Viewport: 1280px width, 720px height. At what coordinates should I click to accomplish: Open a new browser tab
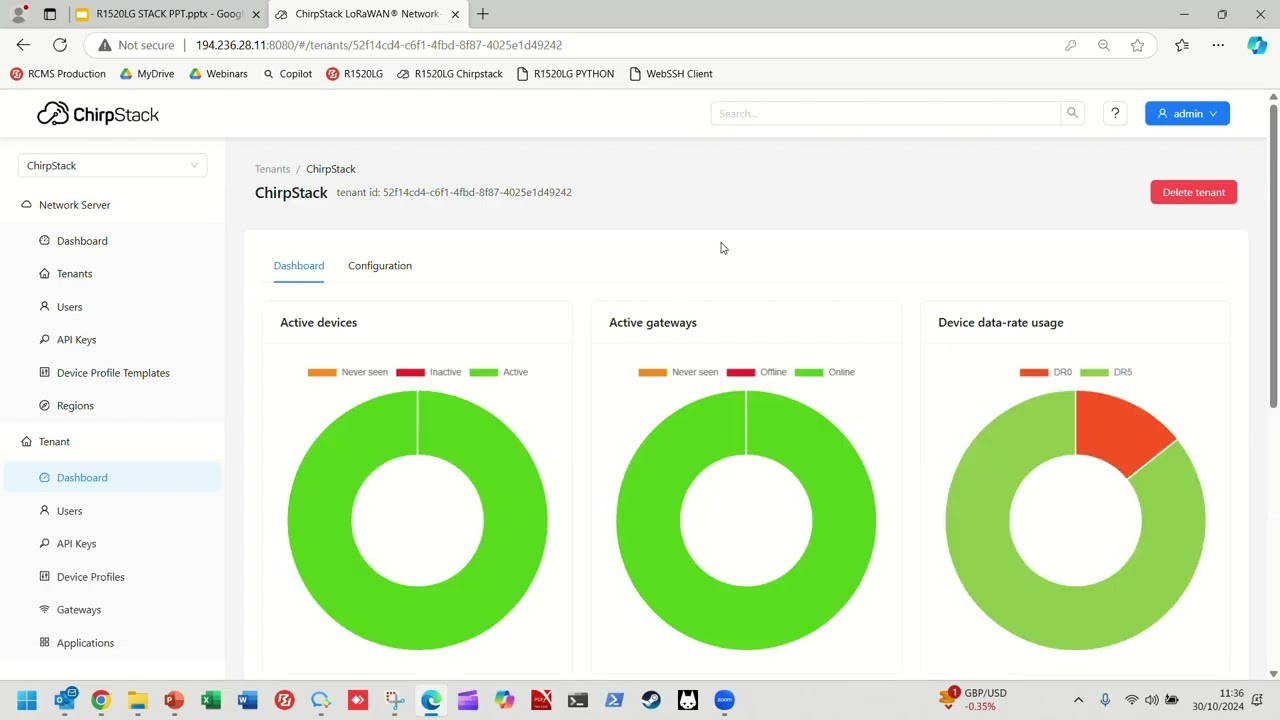coord(483,14)
